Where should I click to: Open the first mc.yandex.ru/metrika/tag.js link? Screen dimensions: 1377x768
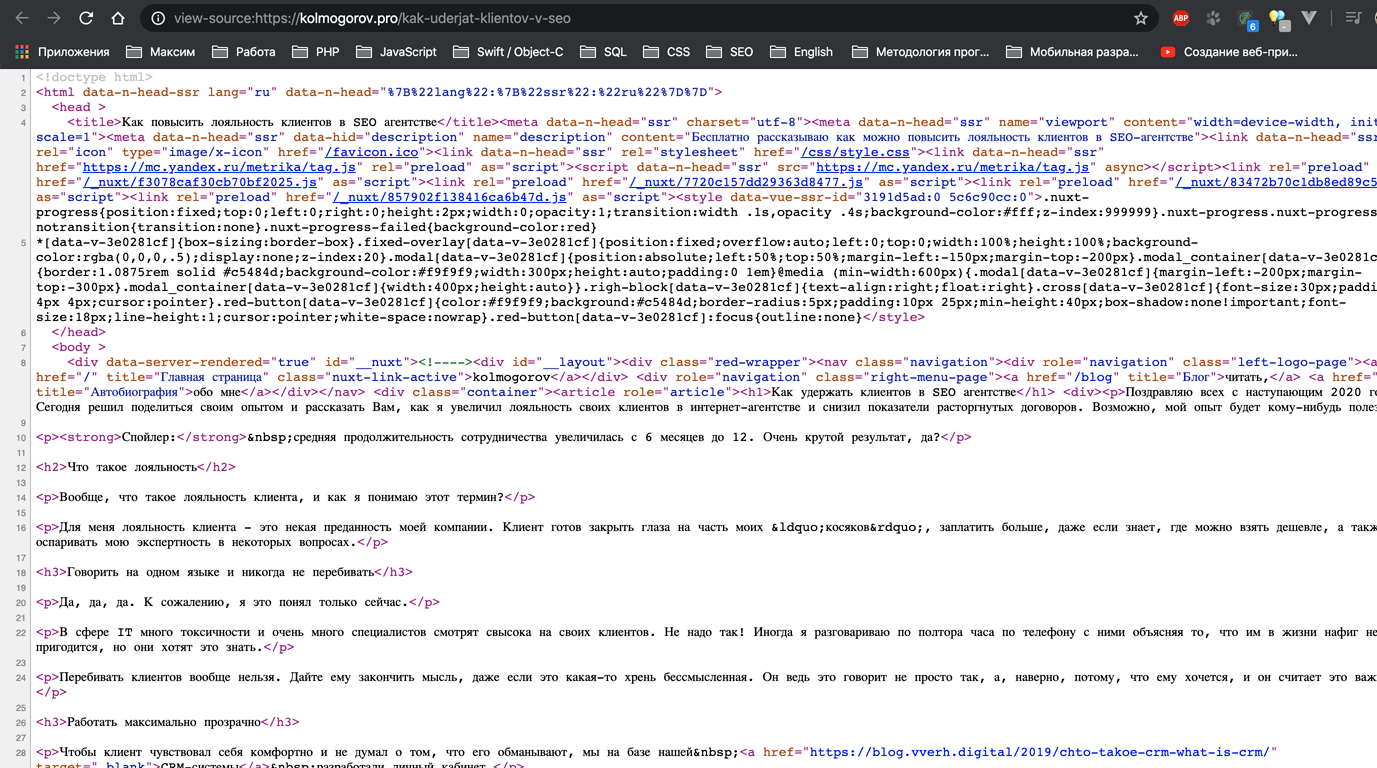219,167
